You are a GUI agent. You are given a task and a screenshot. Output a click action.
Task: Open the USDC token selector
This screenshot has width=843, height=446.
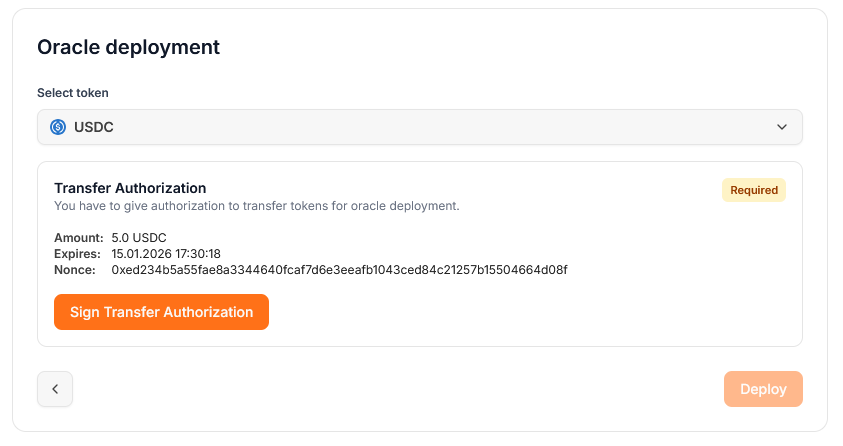[420, 127]
